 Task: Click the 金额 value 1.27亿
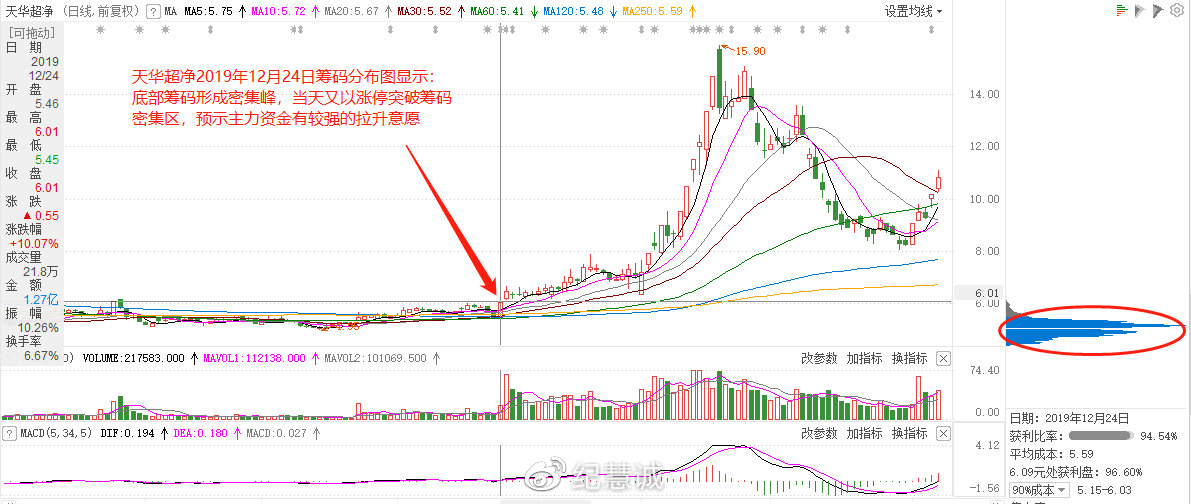pos(41,300)
